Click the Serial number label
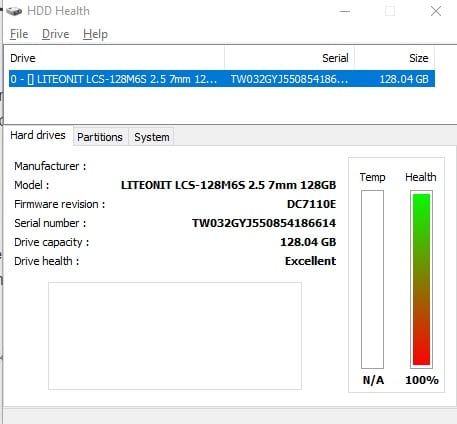The height and width of the screenshot is (424, 457). 50,223
